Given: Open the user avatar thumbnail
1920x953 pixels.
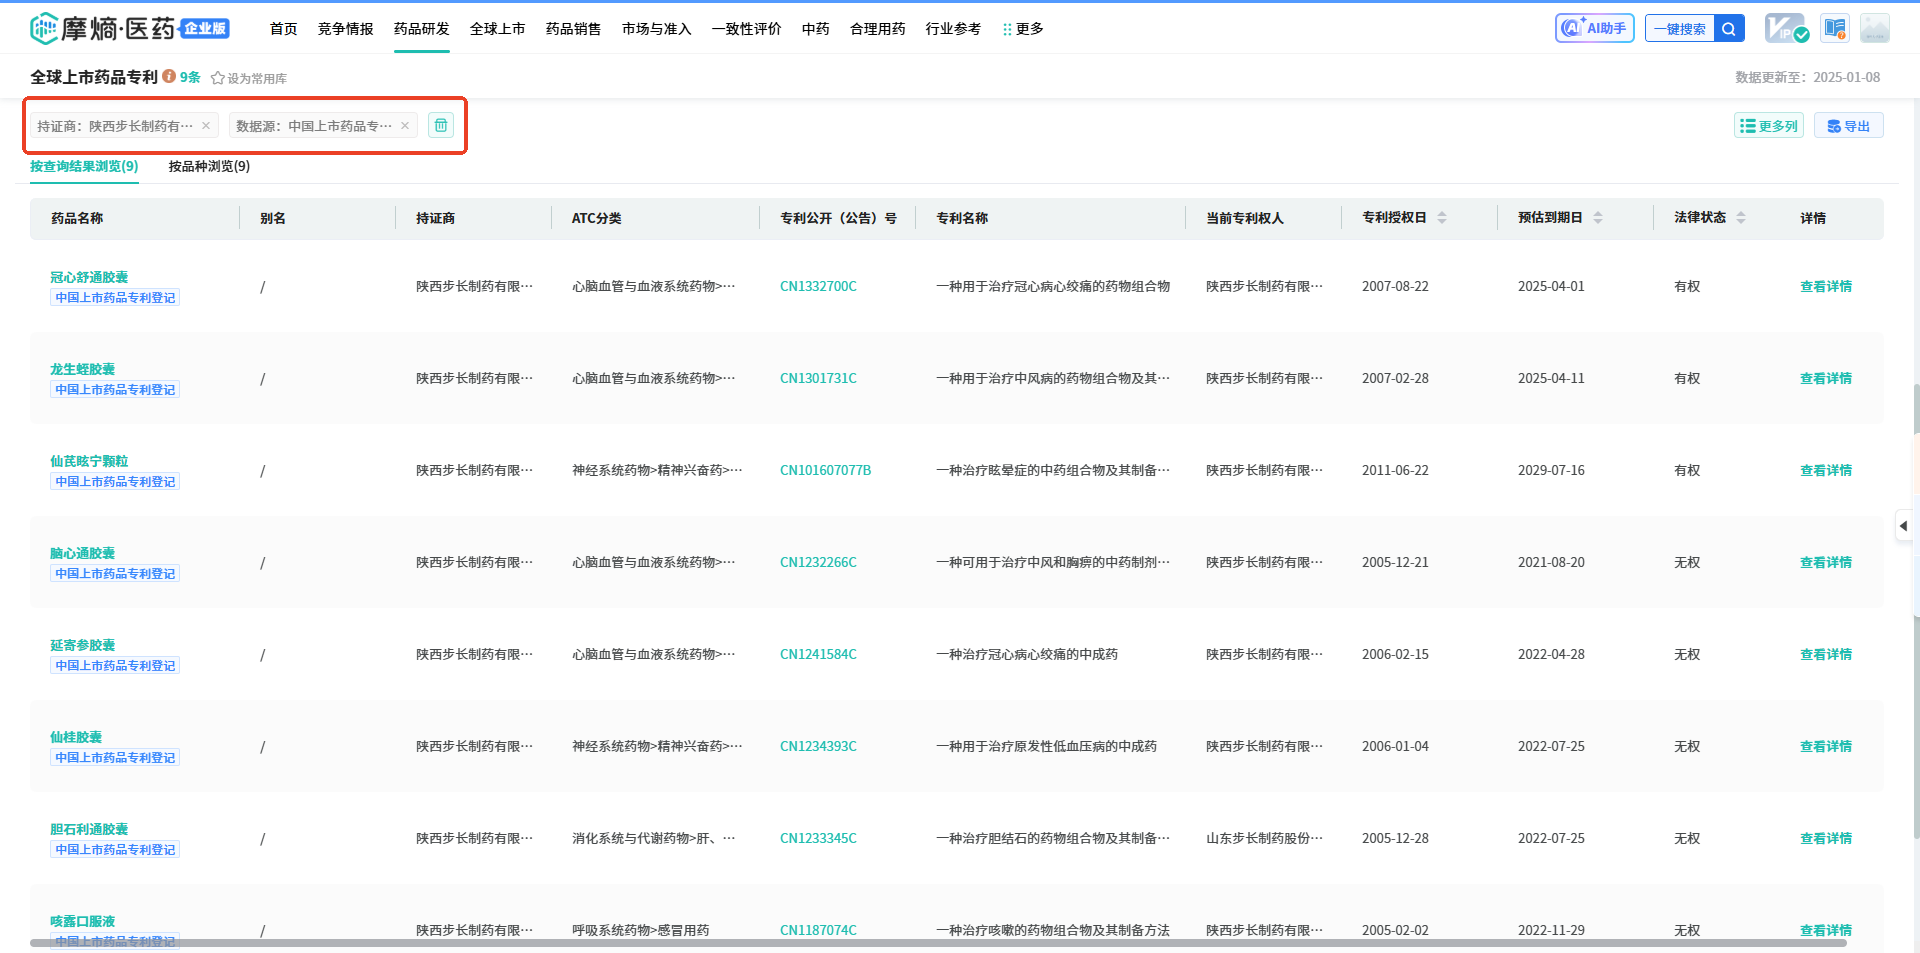Looking at the screenshot, I should point(1875,28).
